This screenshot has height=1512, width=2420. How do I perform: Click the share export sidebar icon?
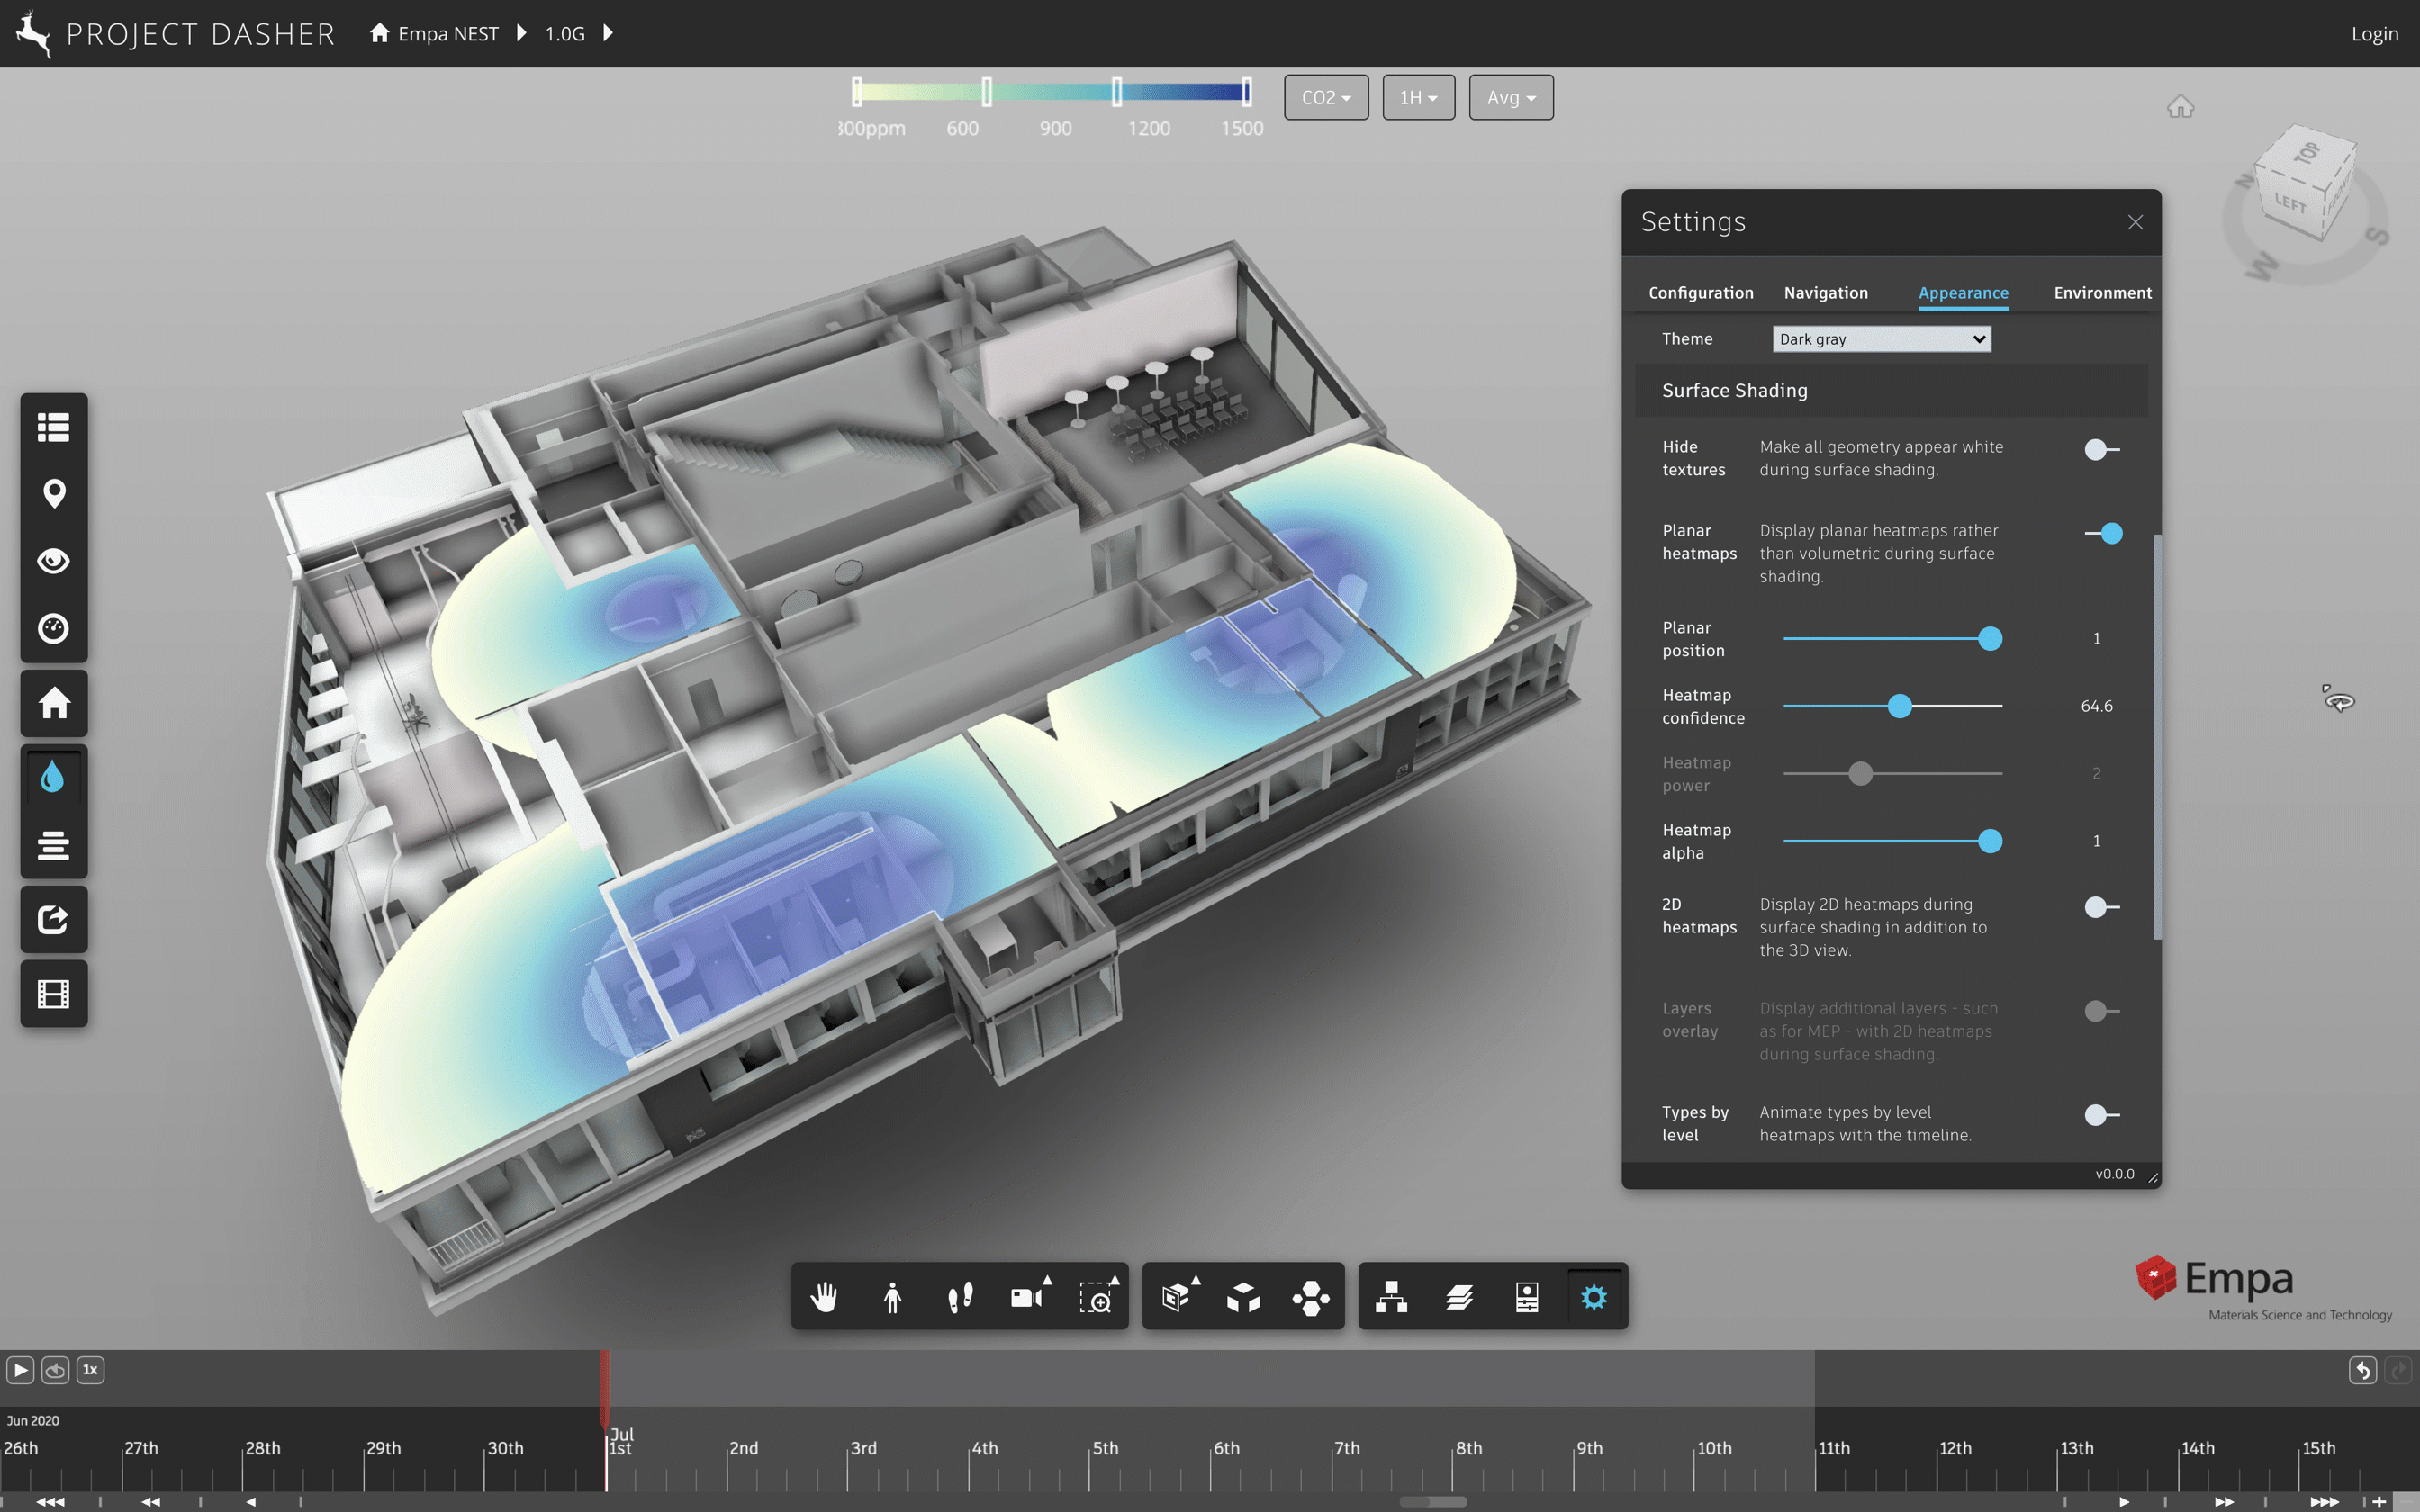tap(54, 919)
